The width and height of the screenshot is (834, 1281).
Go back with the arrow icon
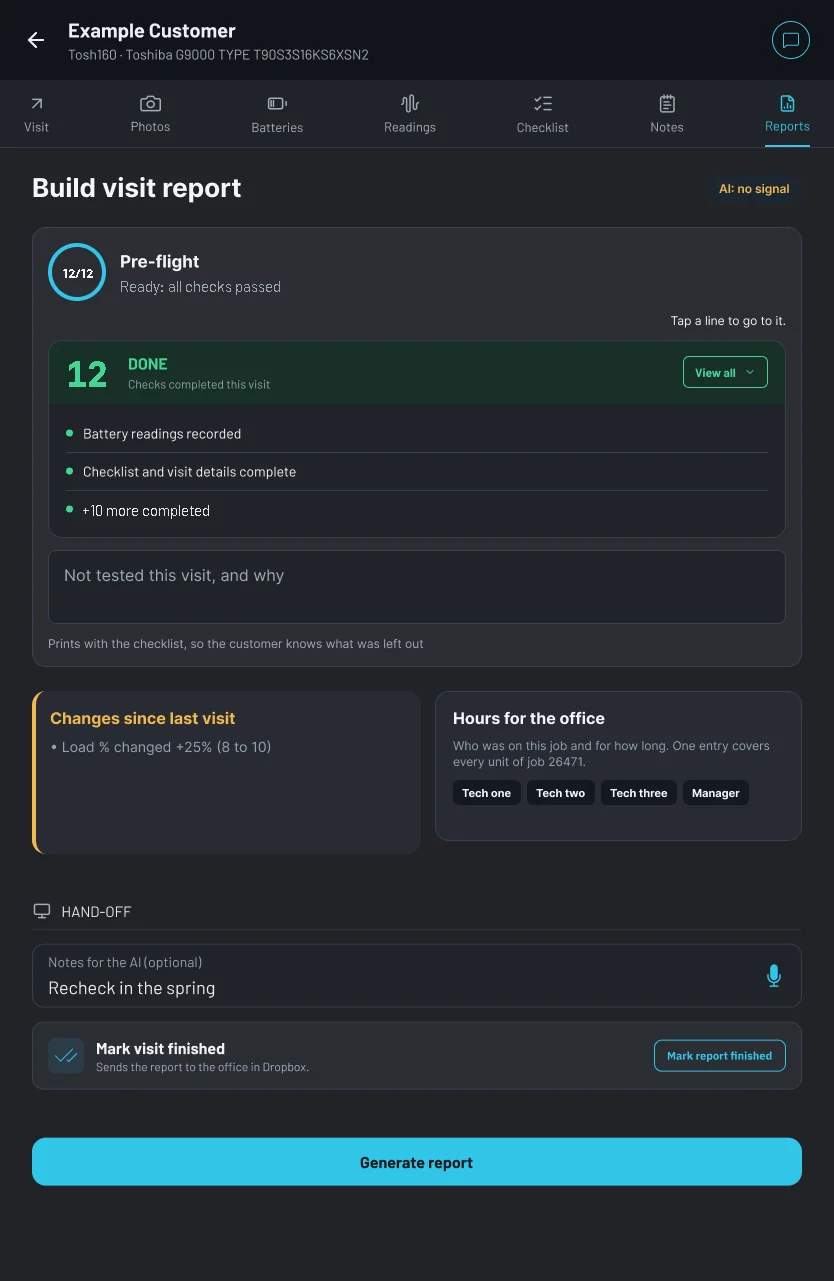(36, 40)
